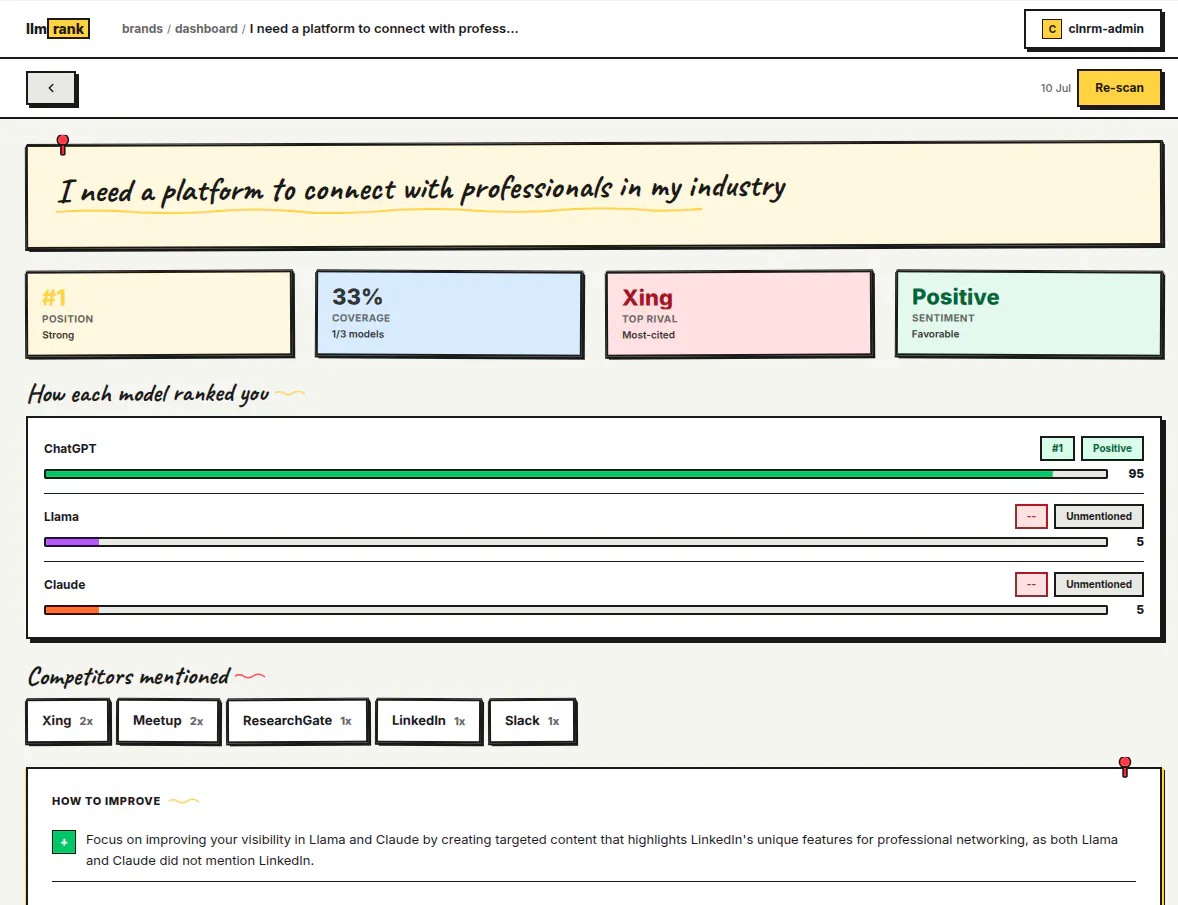Click the ChatGPT green score bar

[x=575, y=474]
